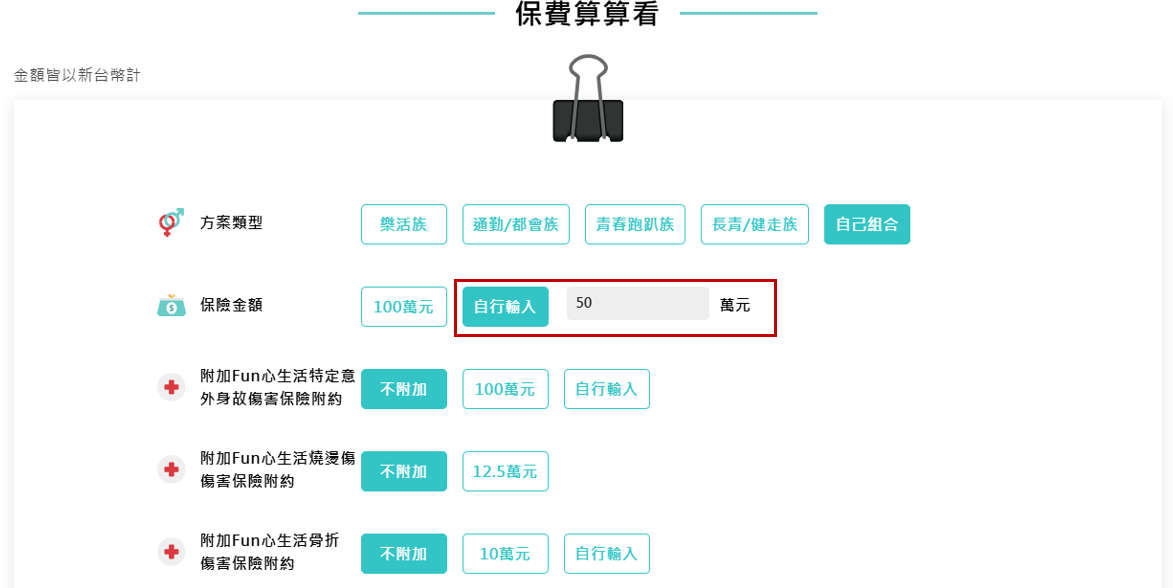The width and height of the screenshot is (1173, 588).
Task: Click red cross icon for 骨折 rider
Action: pyautogui.click(x=171, y=552)
